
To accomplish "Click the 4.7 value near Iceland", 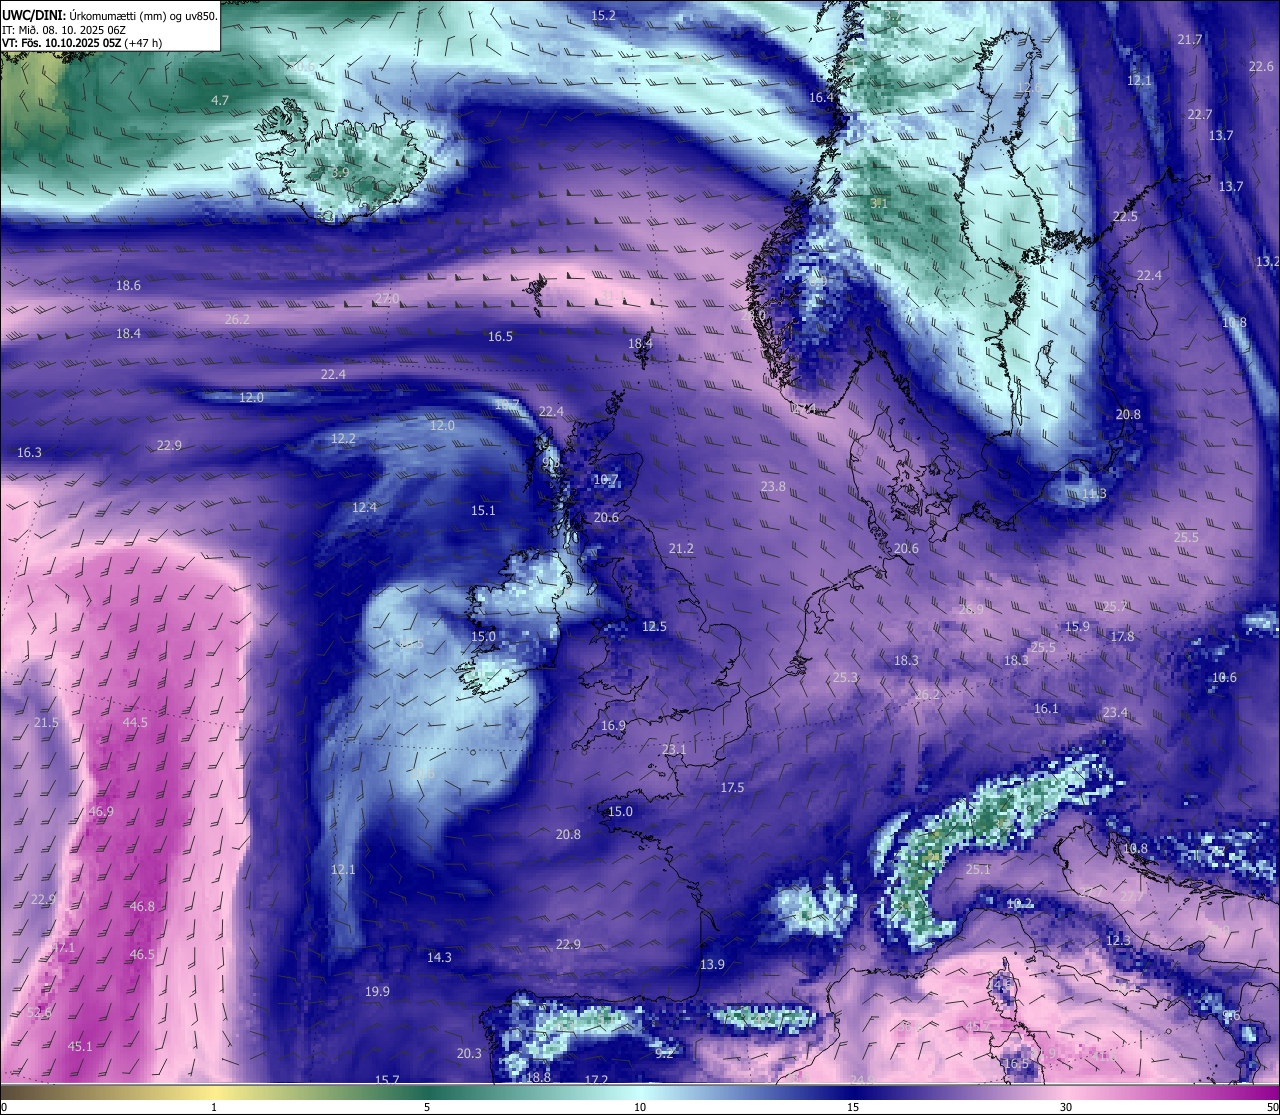I will point(220,100).
